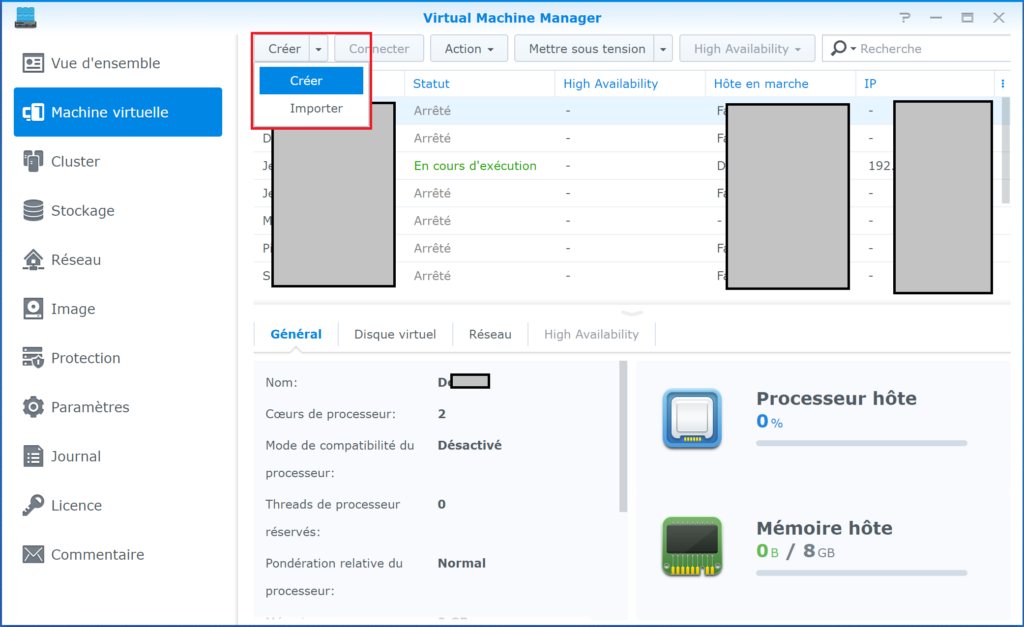Choose Importer from the Créer menu
The height and width of the screenshot is (627, 1024).
click(316, 108)
